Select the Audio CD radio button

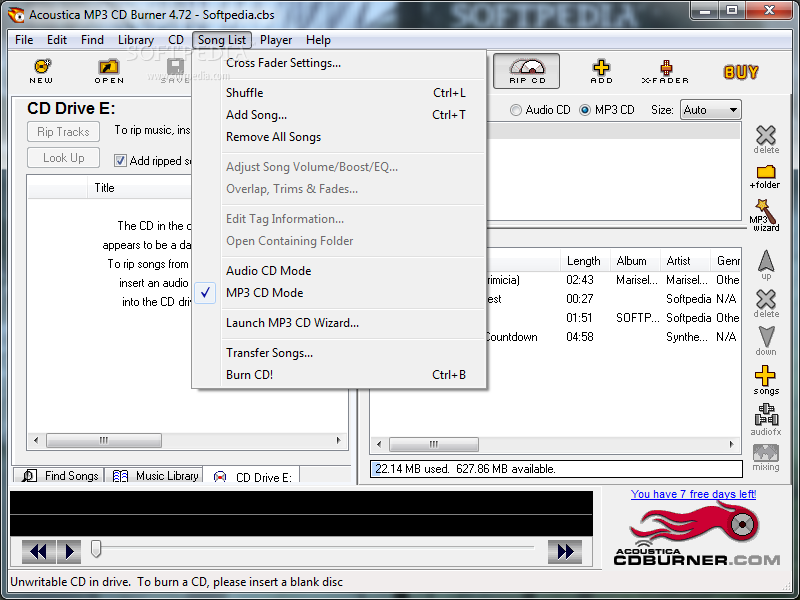pyautogui.click(x=516, y=110)
